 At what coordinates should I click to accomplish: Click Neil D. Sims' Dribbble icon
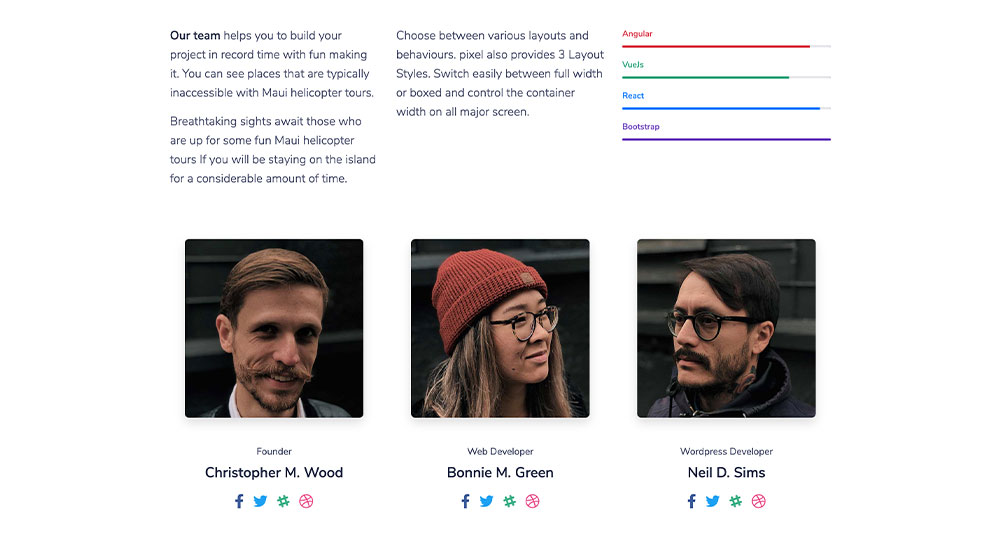(x=758, y=501)
